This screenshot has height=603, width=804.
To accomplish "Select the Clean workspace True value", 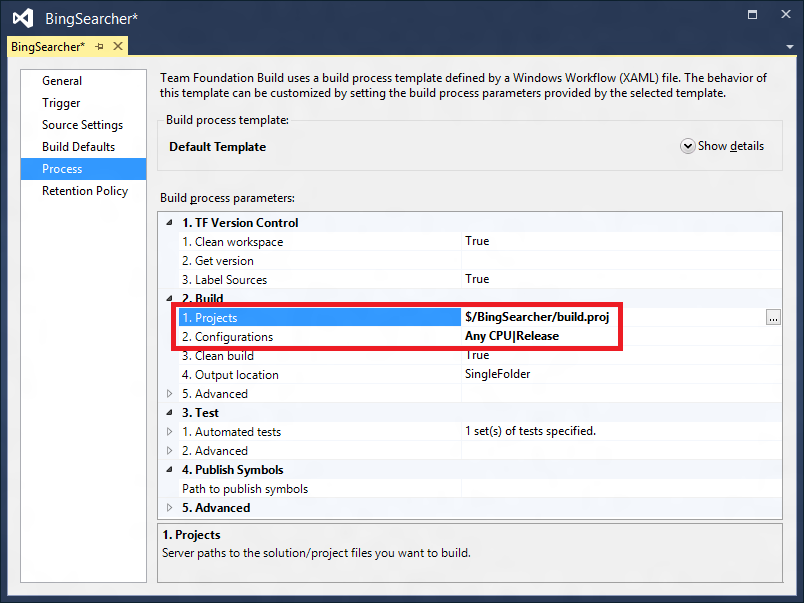I will click(x=477, y=242).
